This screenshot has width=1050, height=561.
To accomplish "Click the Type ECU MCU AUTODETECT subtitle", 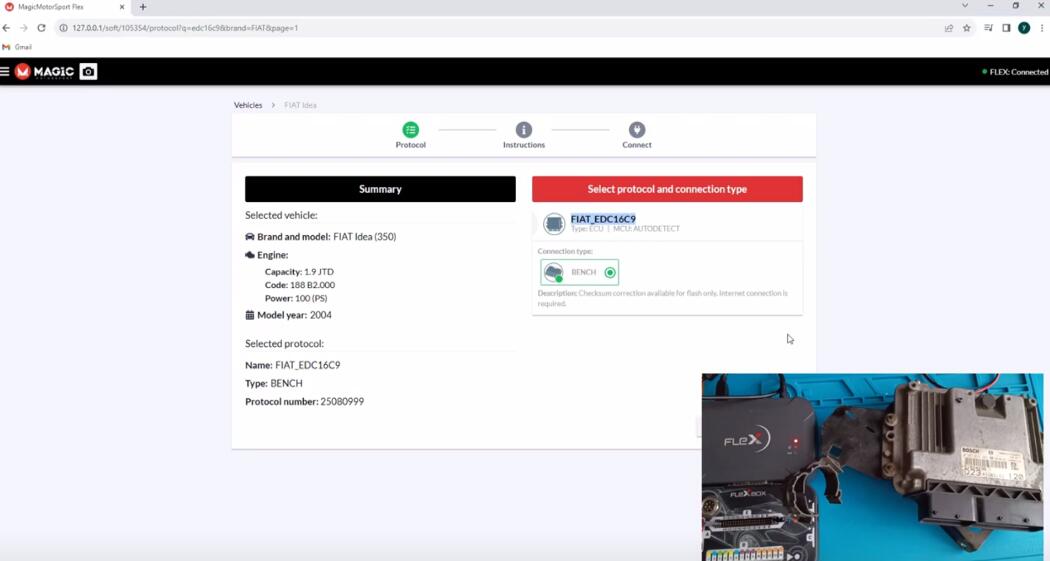I will (x=625, y=229).
